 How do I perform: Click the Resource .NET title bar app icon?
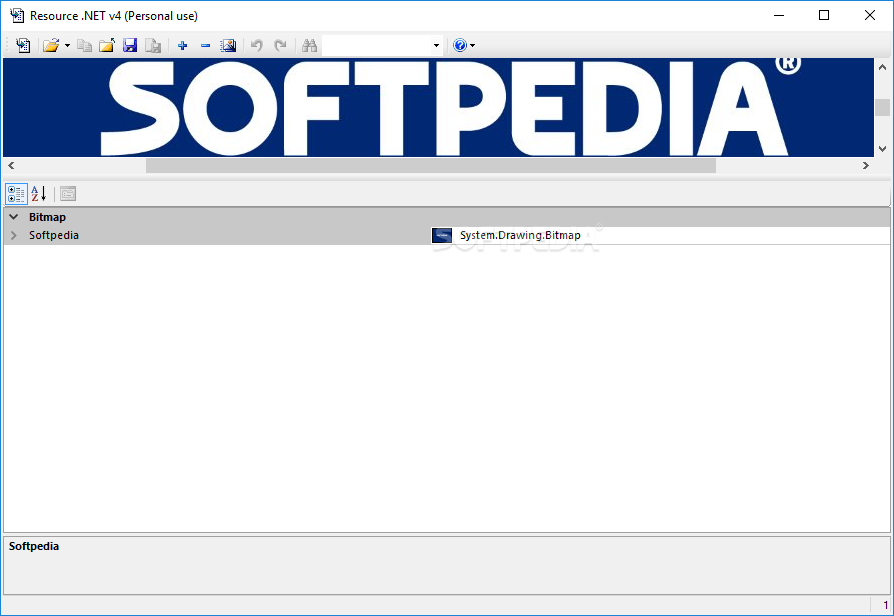tap(17, 15)
